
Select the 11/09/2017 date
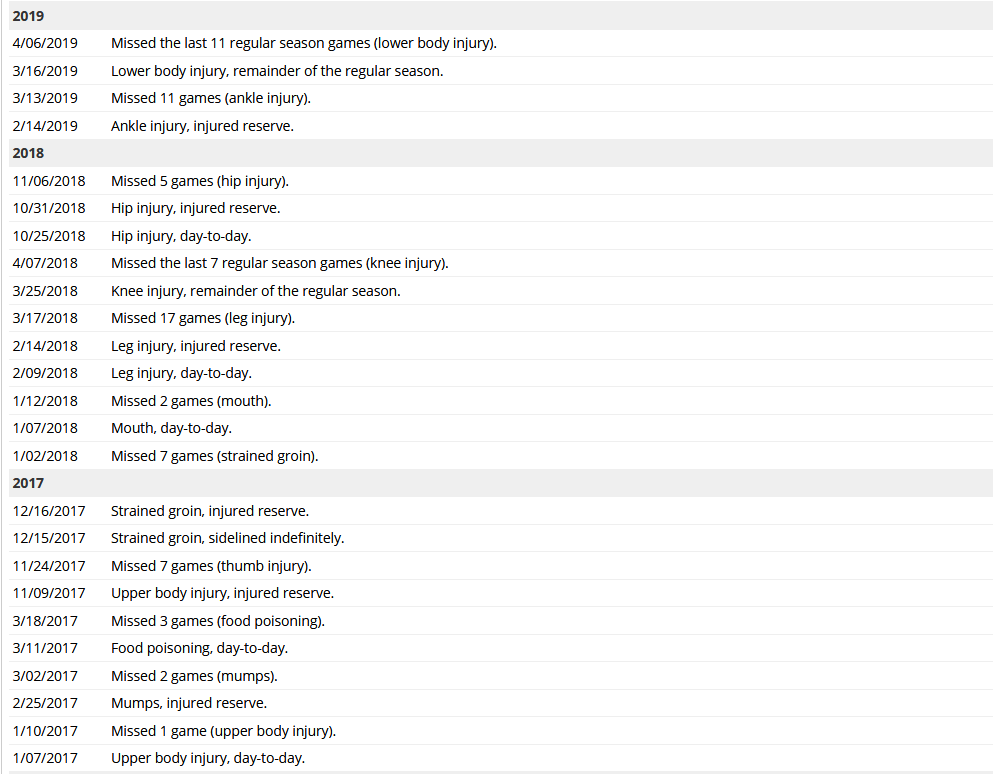(x=49, y=593)
